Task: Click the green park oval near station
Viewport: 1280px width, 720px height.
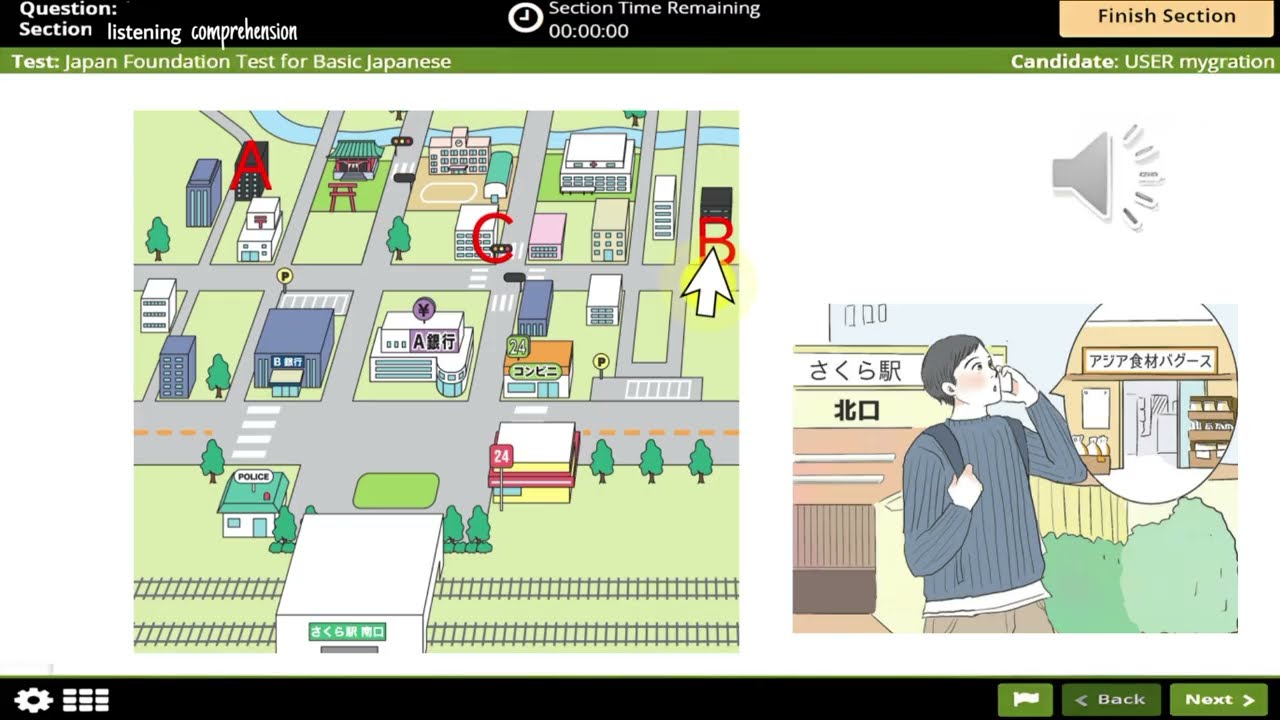Action: (396, 491)
